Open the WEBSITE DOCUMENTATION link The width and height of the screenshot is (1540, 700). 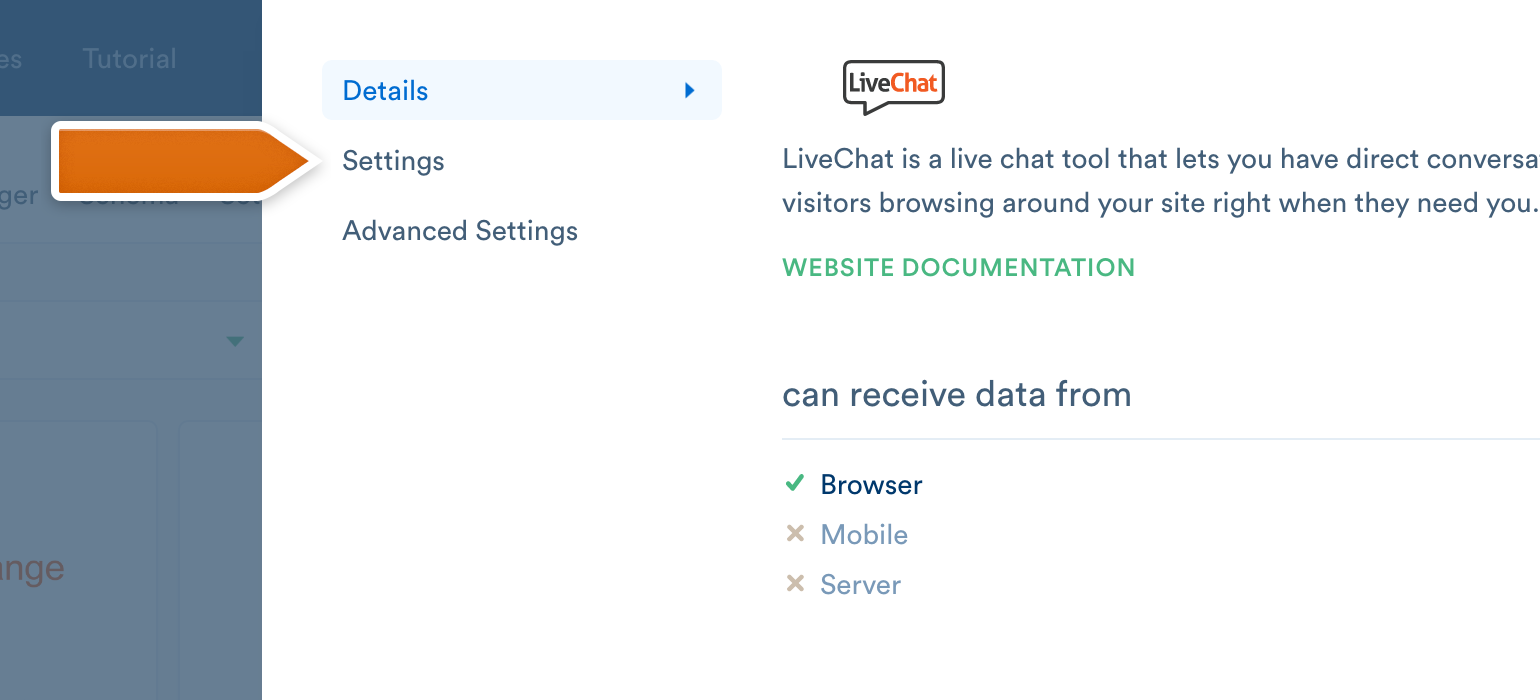[958, 267]
